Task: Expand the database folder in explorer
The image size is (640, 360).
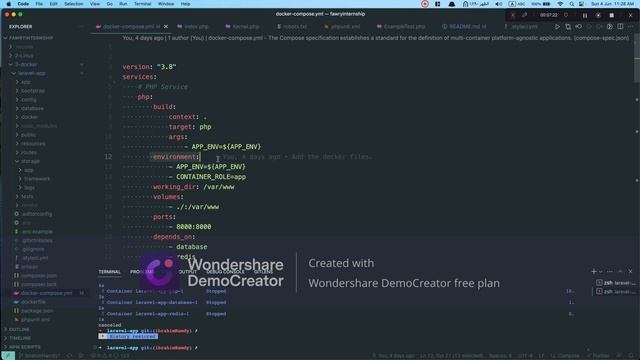Action: pyautogui.click(x=32, y=109)
